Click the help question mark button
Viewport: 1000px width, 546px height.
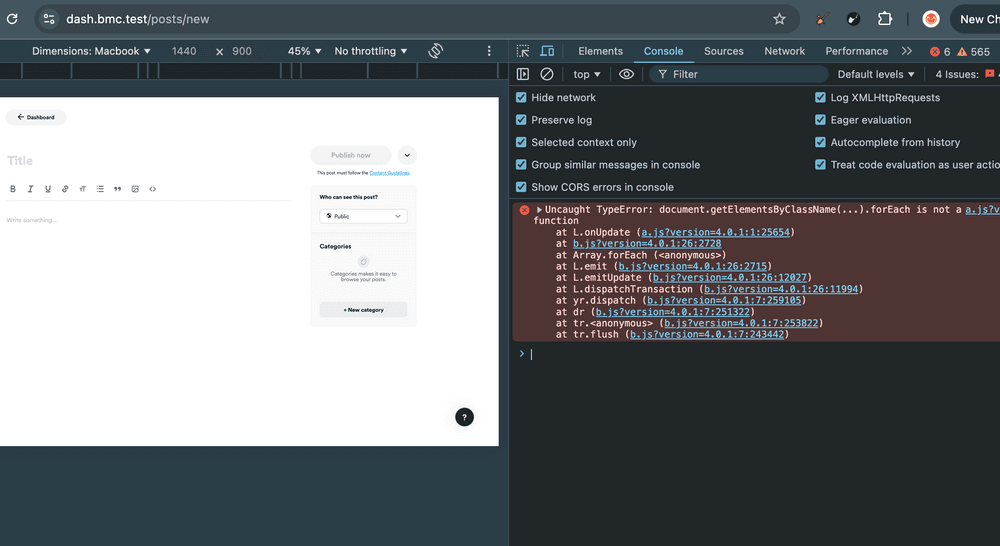click(x=464, y=417)
